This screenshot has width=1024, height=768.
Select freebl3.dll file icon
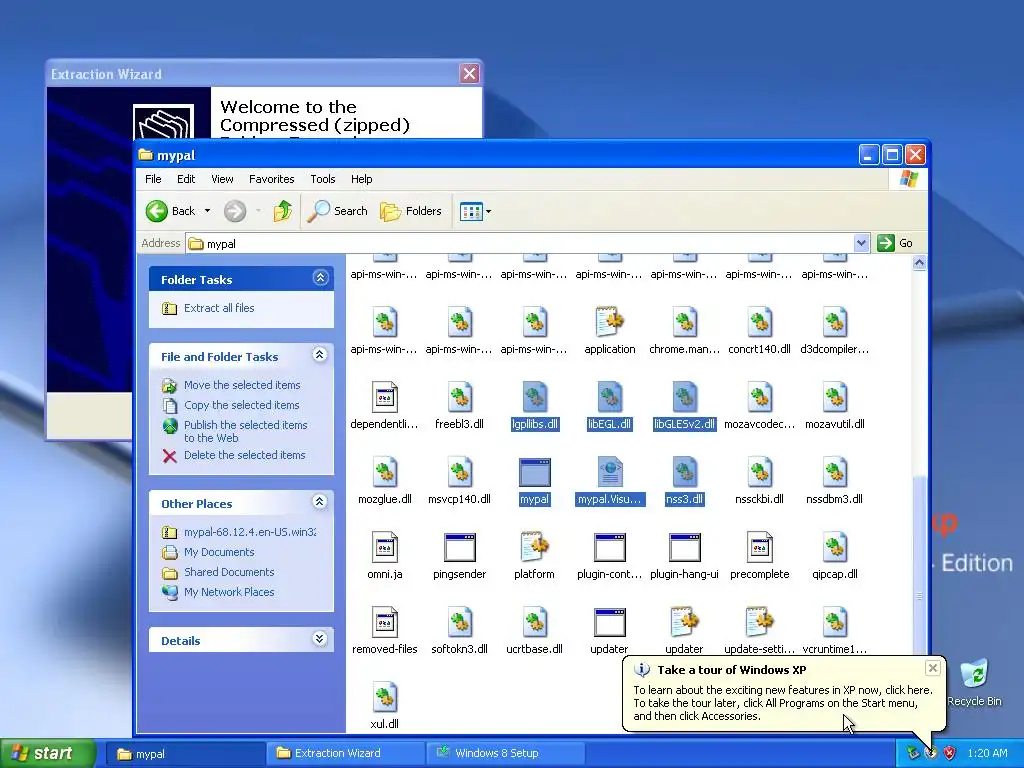click(x=460, y=397)
